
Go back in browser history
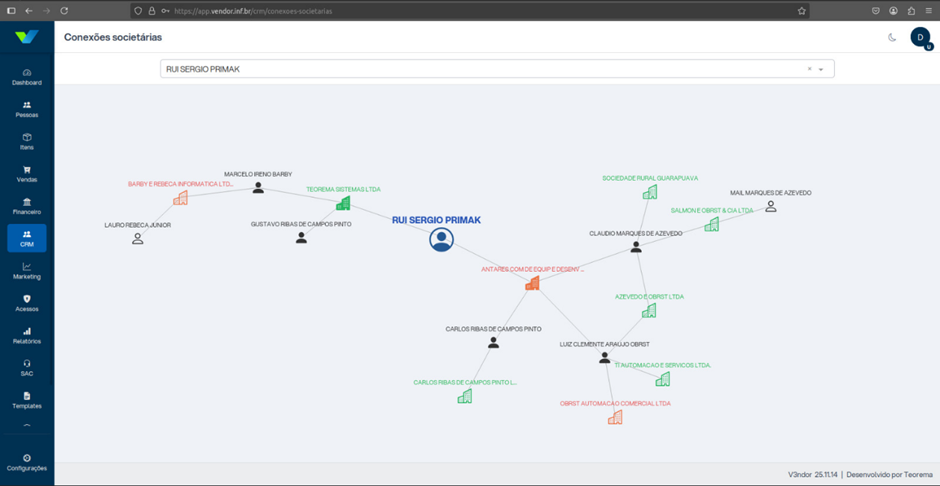click(29, 11)
